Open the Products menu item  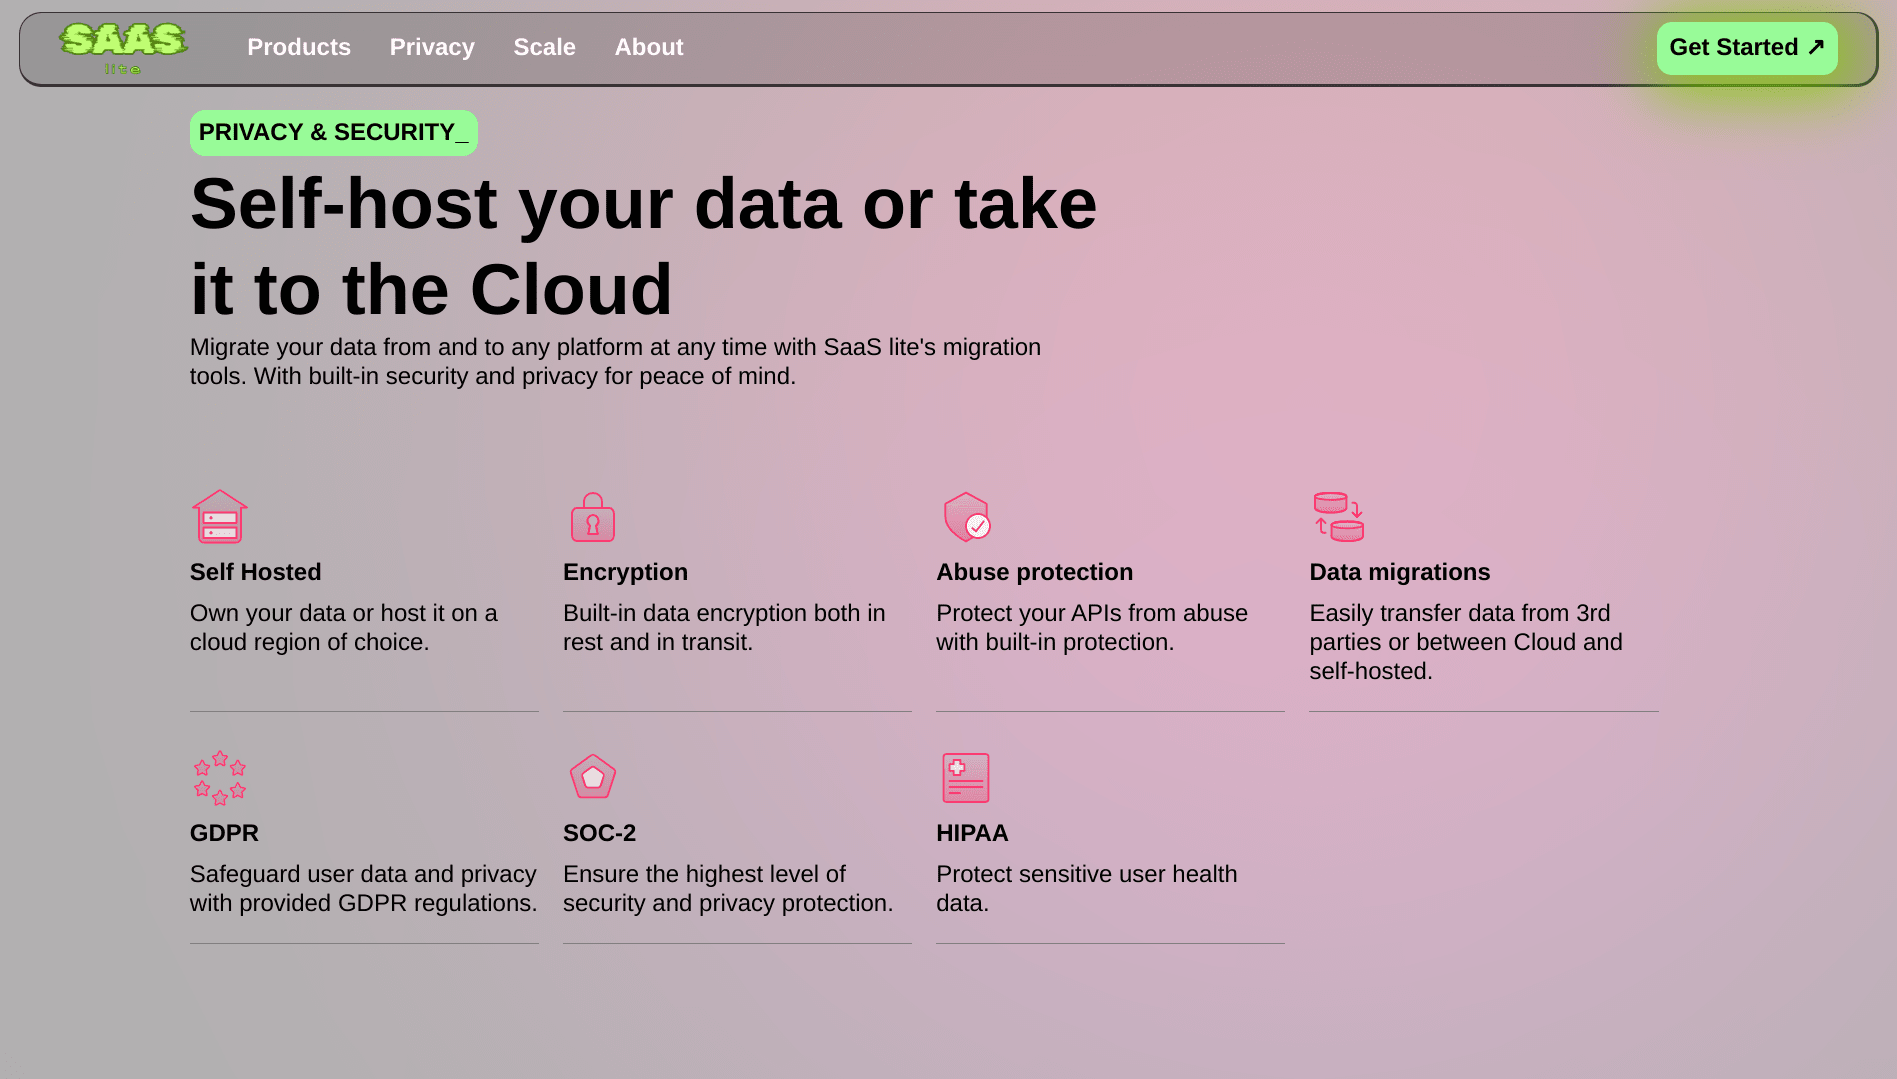[x=299, y=47]
